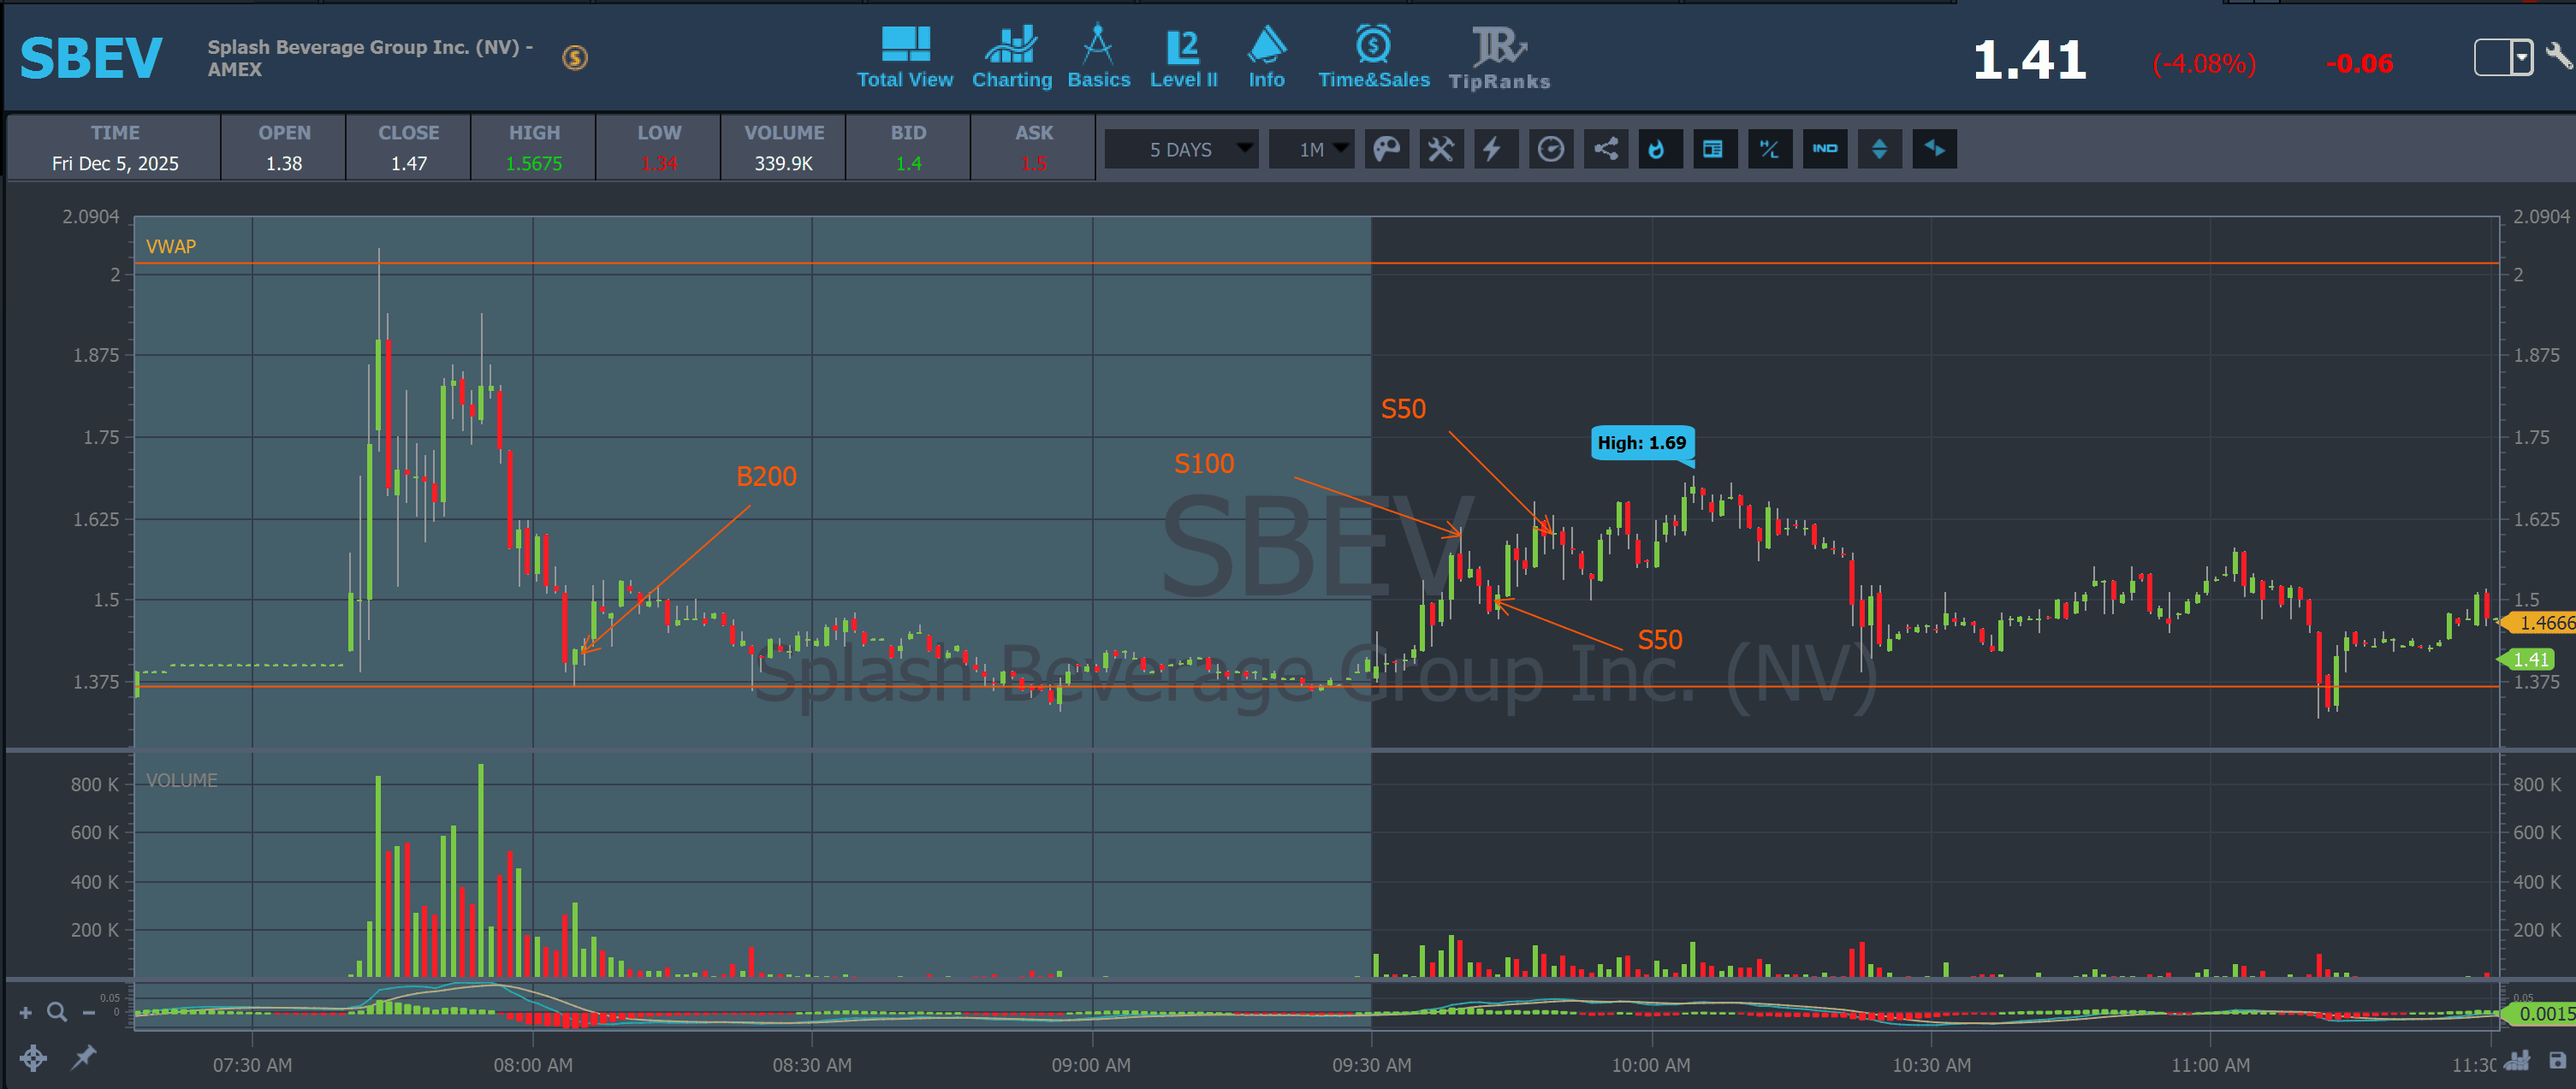Open the TipRanks panel
Image resolution: width=2576 pixels, height=1089 pixels.
(x=1498, y=58)
